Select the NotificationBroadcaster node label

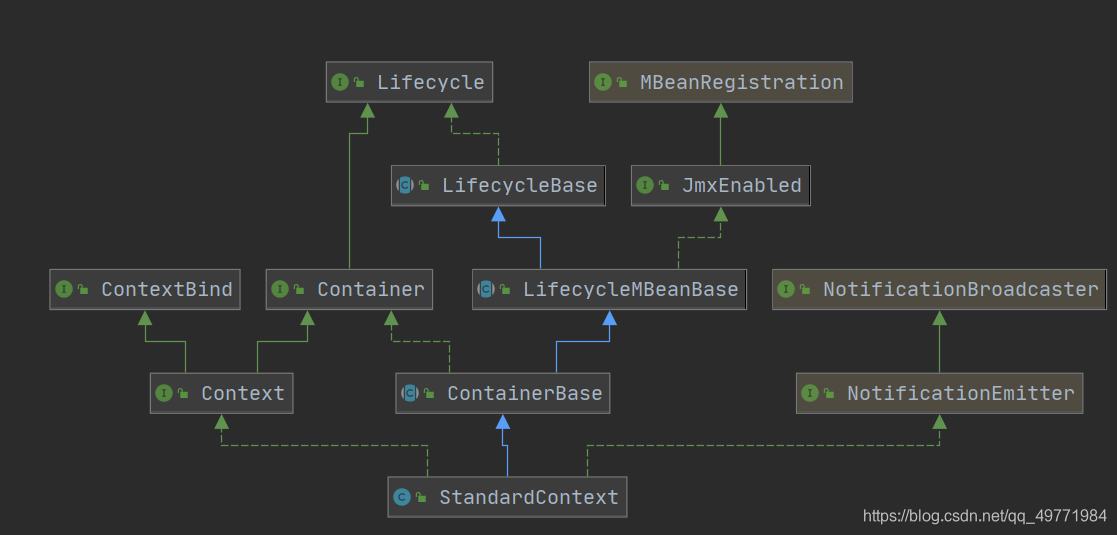(x=961, y=290)
